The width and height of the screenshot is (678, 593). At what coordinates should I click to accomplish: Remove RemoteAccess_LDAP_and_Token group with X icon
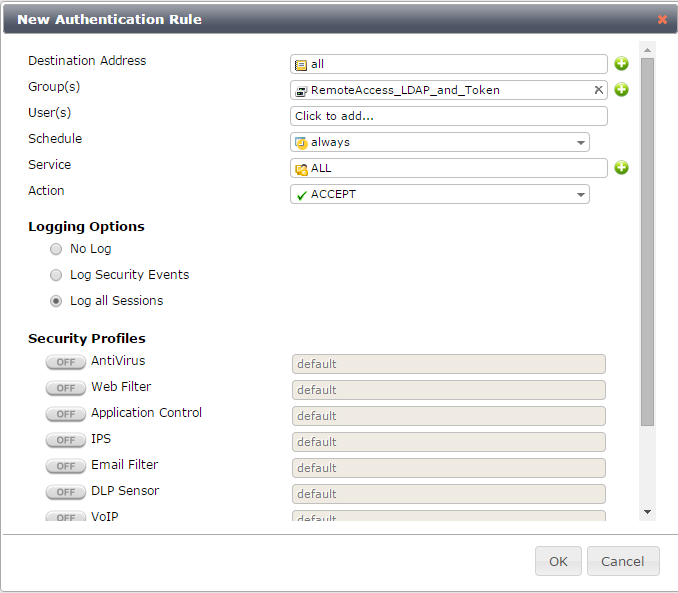598,90
